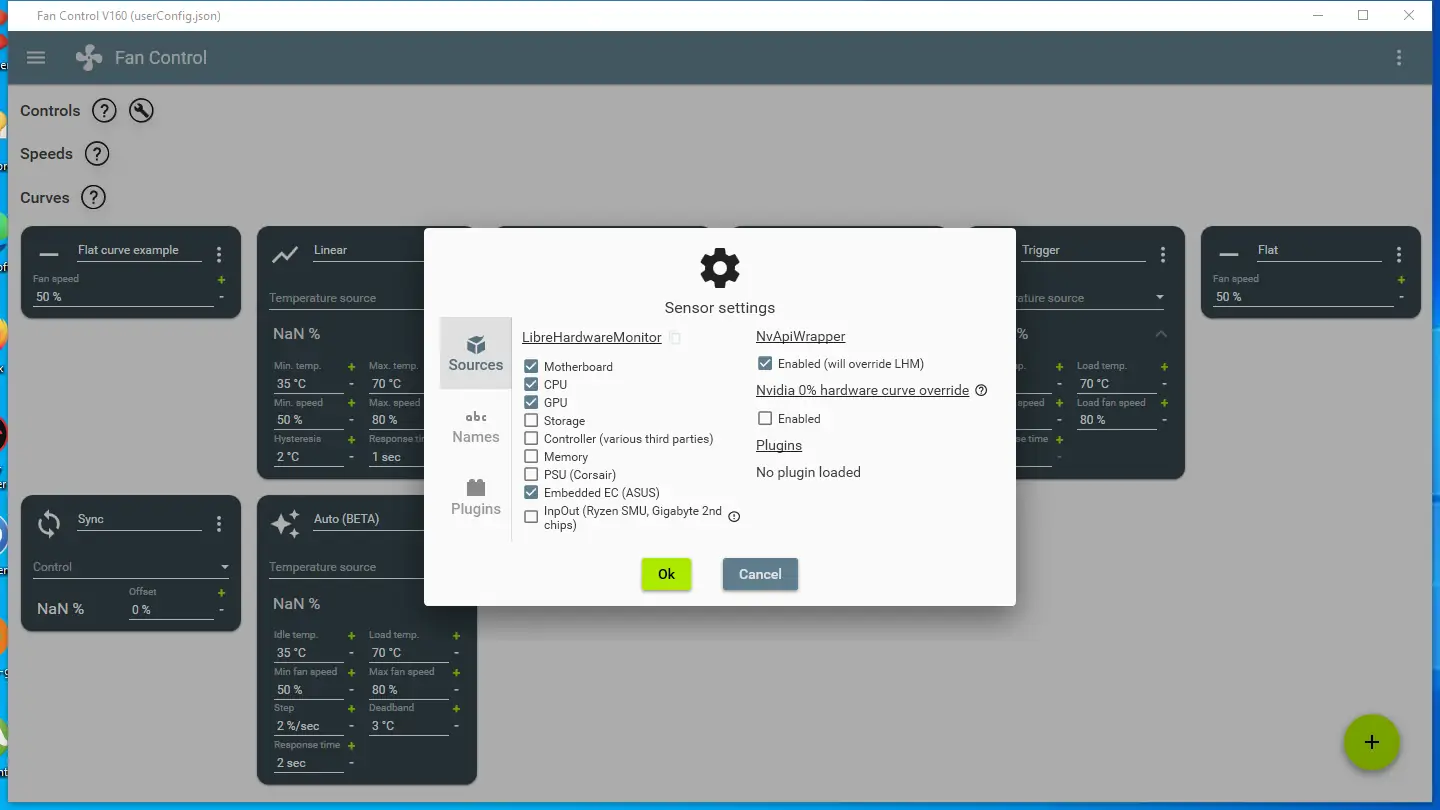Increase fan speed on the Flat card

pyautogui.click(x=1401, y=280)
